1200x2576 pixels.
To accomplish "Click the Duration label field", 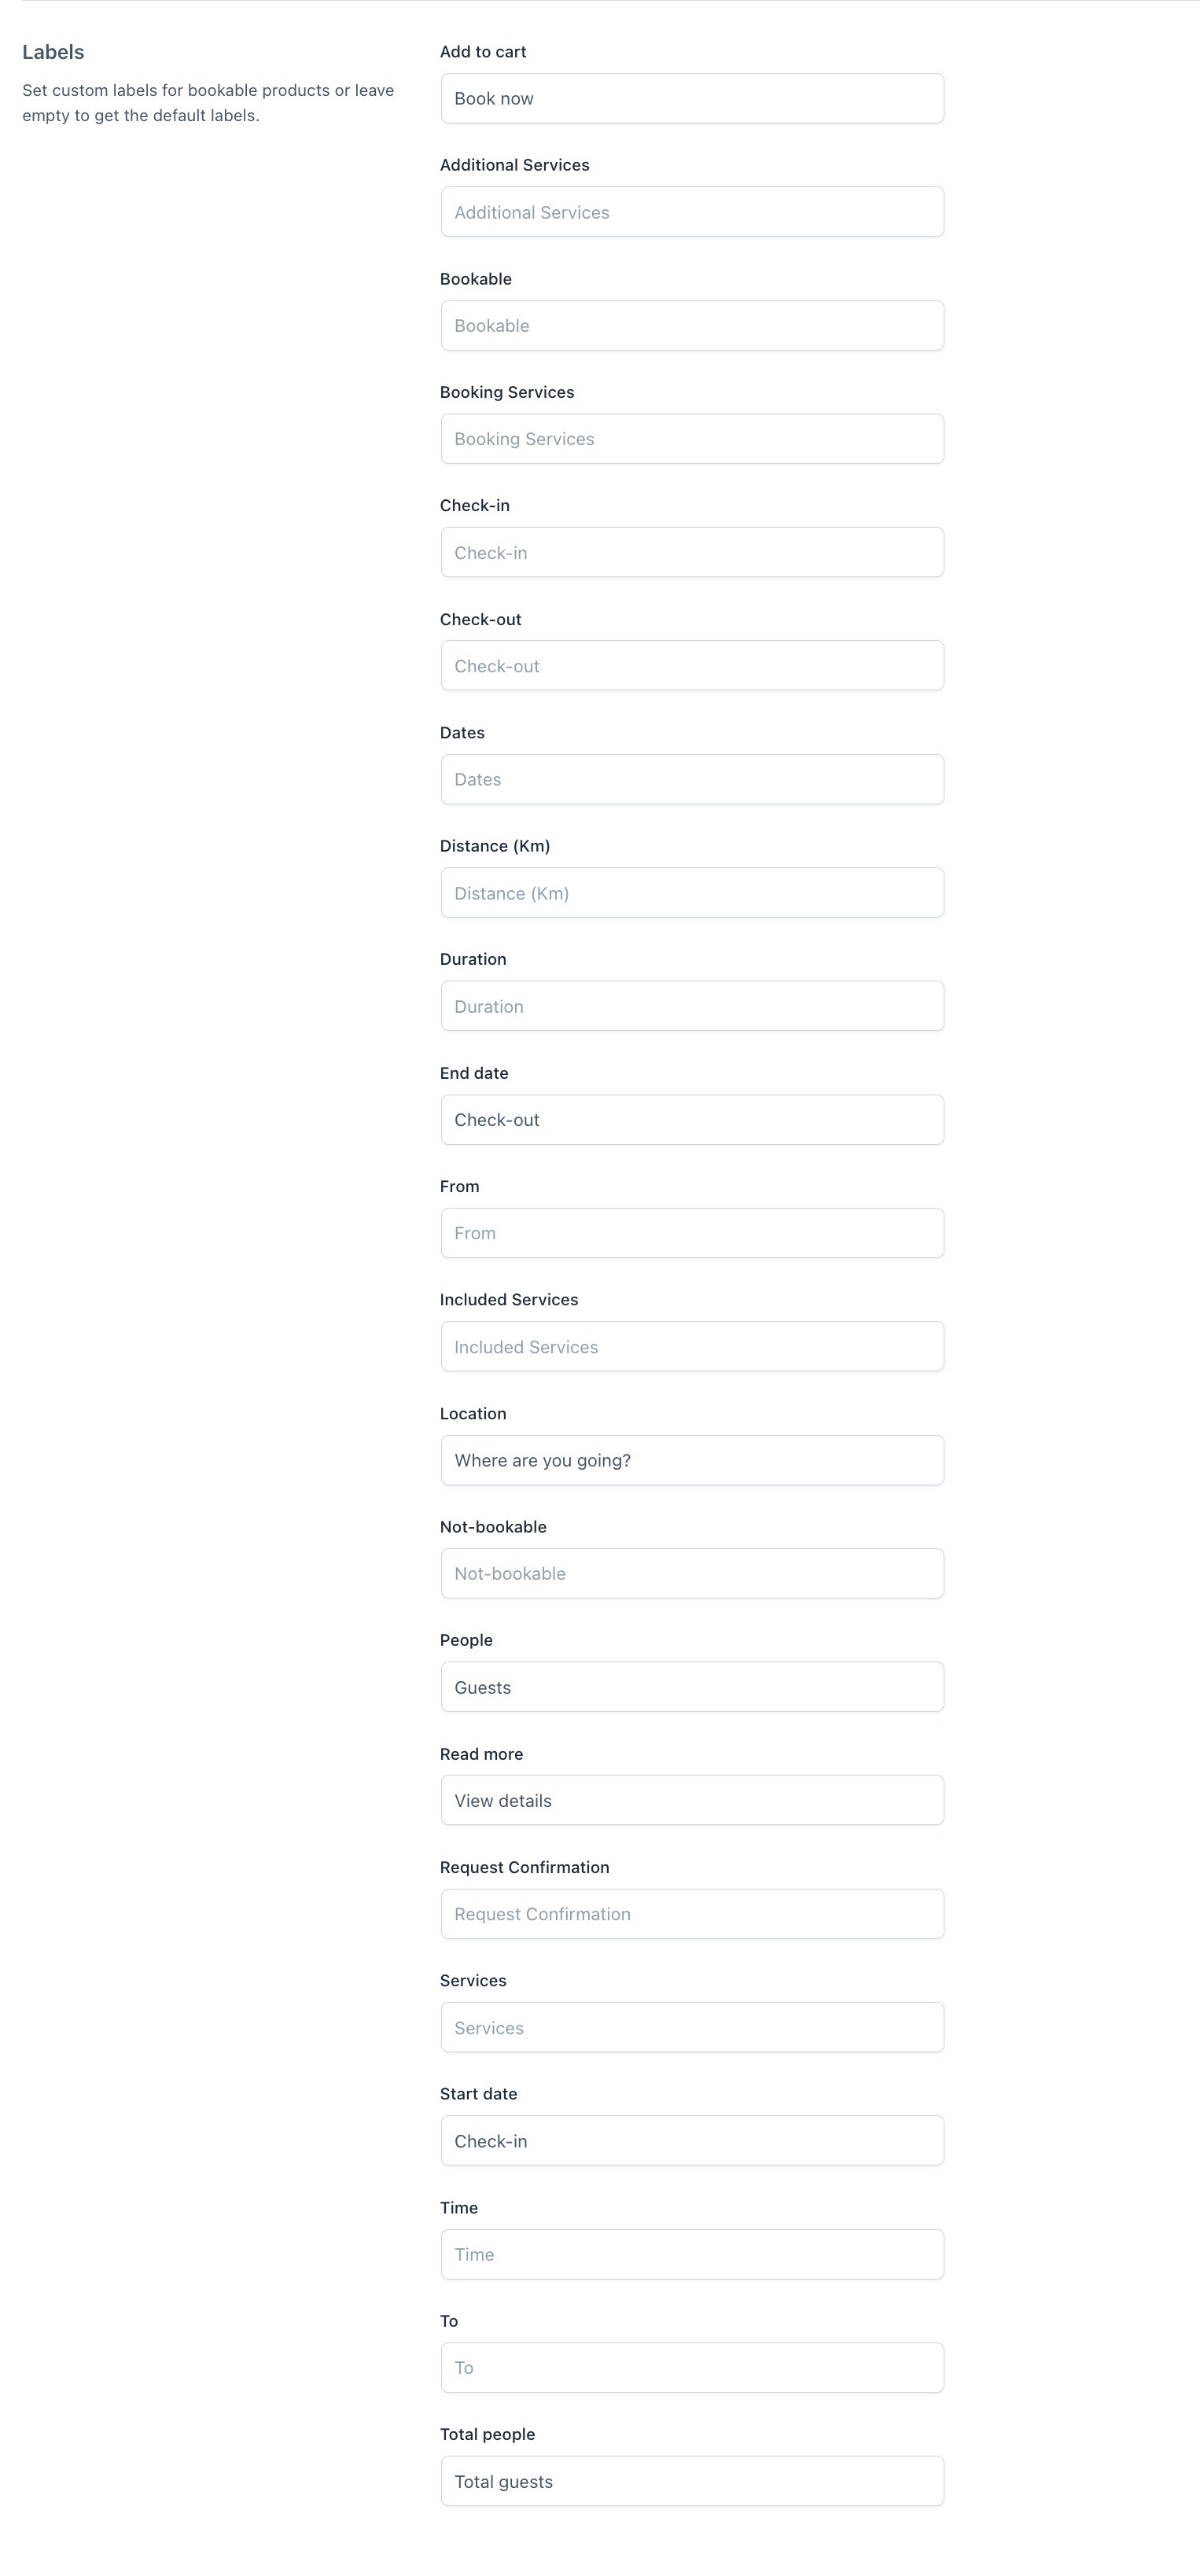I will [692, 1006].
